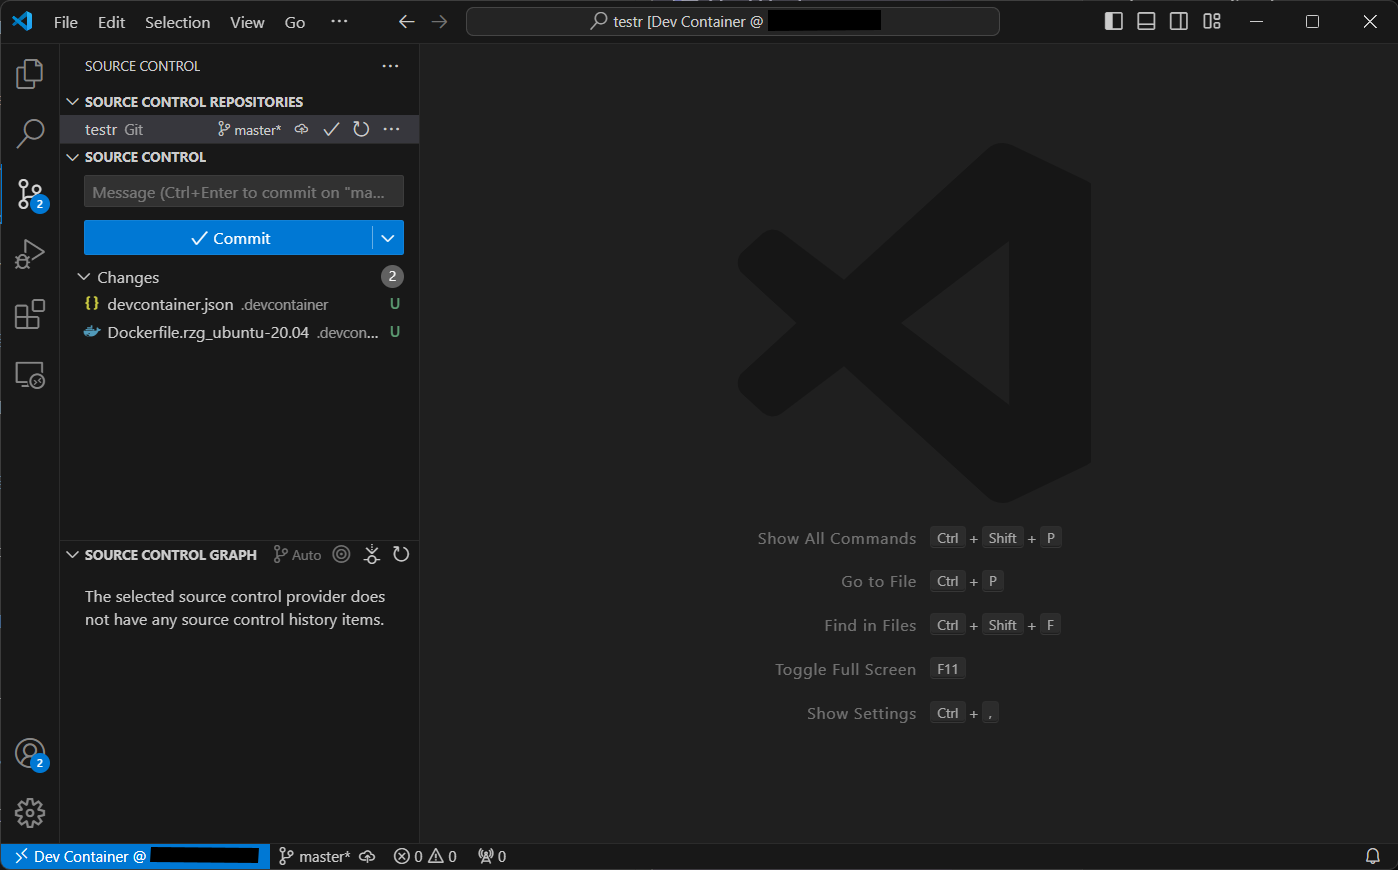Publish branch cloud icon in testr row
This screenshot has width=1398, height=870.
point(301,129)
